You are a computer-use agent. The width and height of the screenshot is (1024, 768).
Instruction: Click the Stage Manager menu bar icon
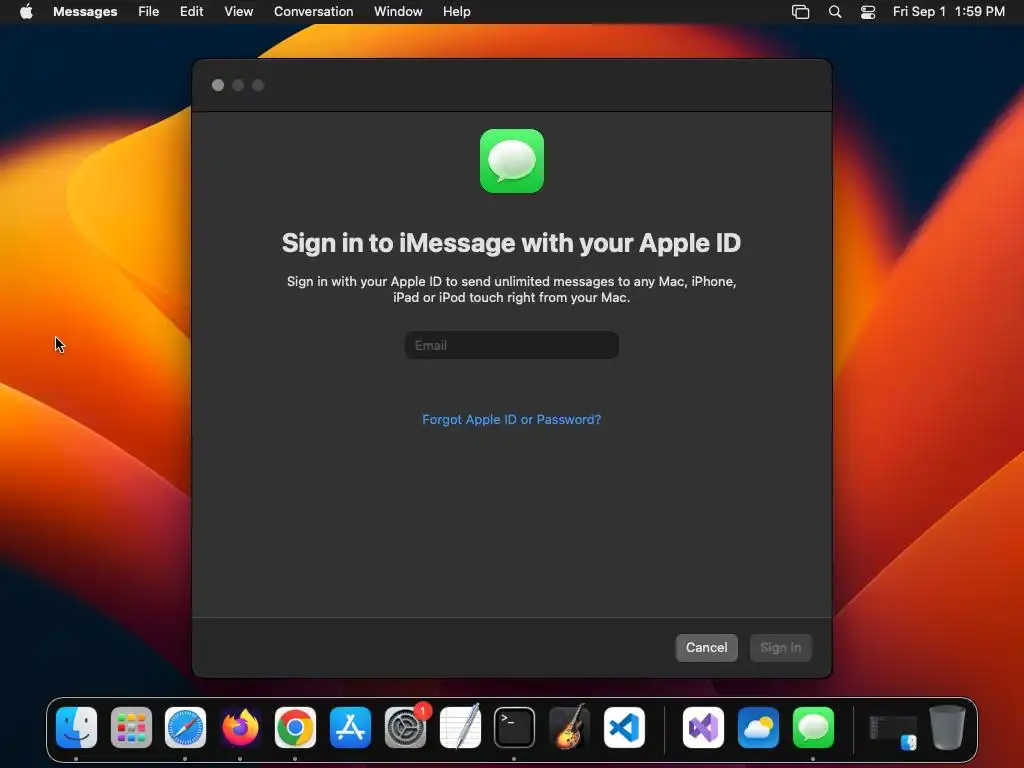(801, 12)
